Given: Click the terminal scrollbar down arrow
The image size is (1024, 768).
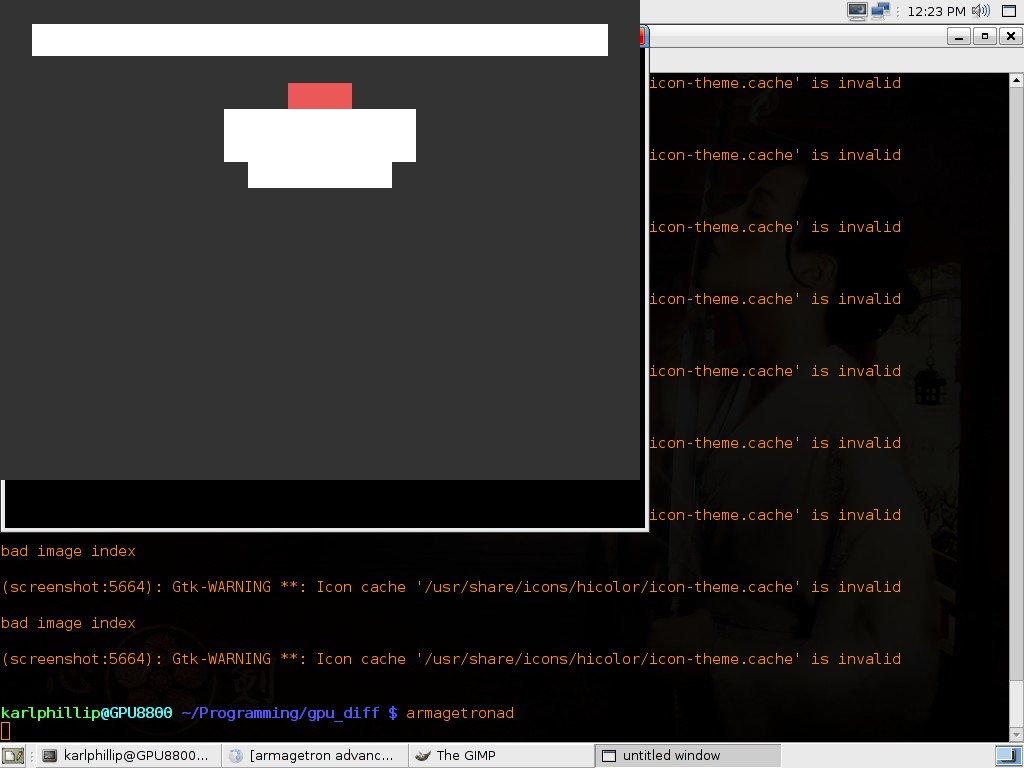Looking at the screenshot, I should (x=1016, y=735).
